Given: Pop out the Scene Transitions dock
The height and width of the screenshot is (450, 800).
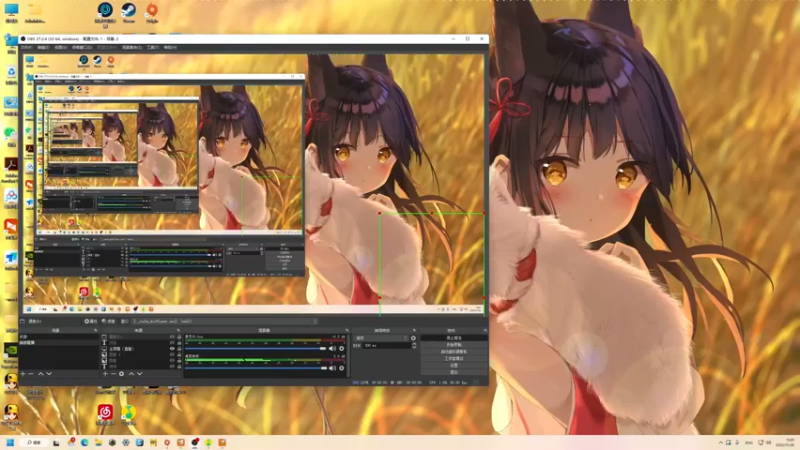Looking at the screenshot, I should pos(414,330).
